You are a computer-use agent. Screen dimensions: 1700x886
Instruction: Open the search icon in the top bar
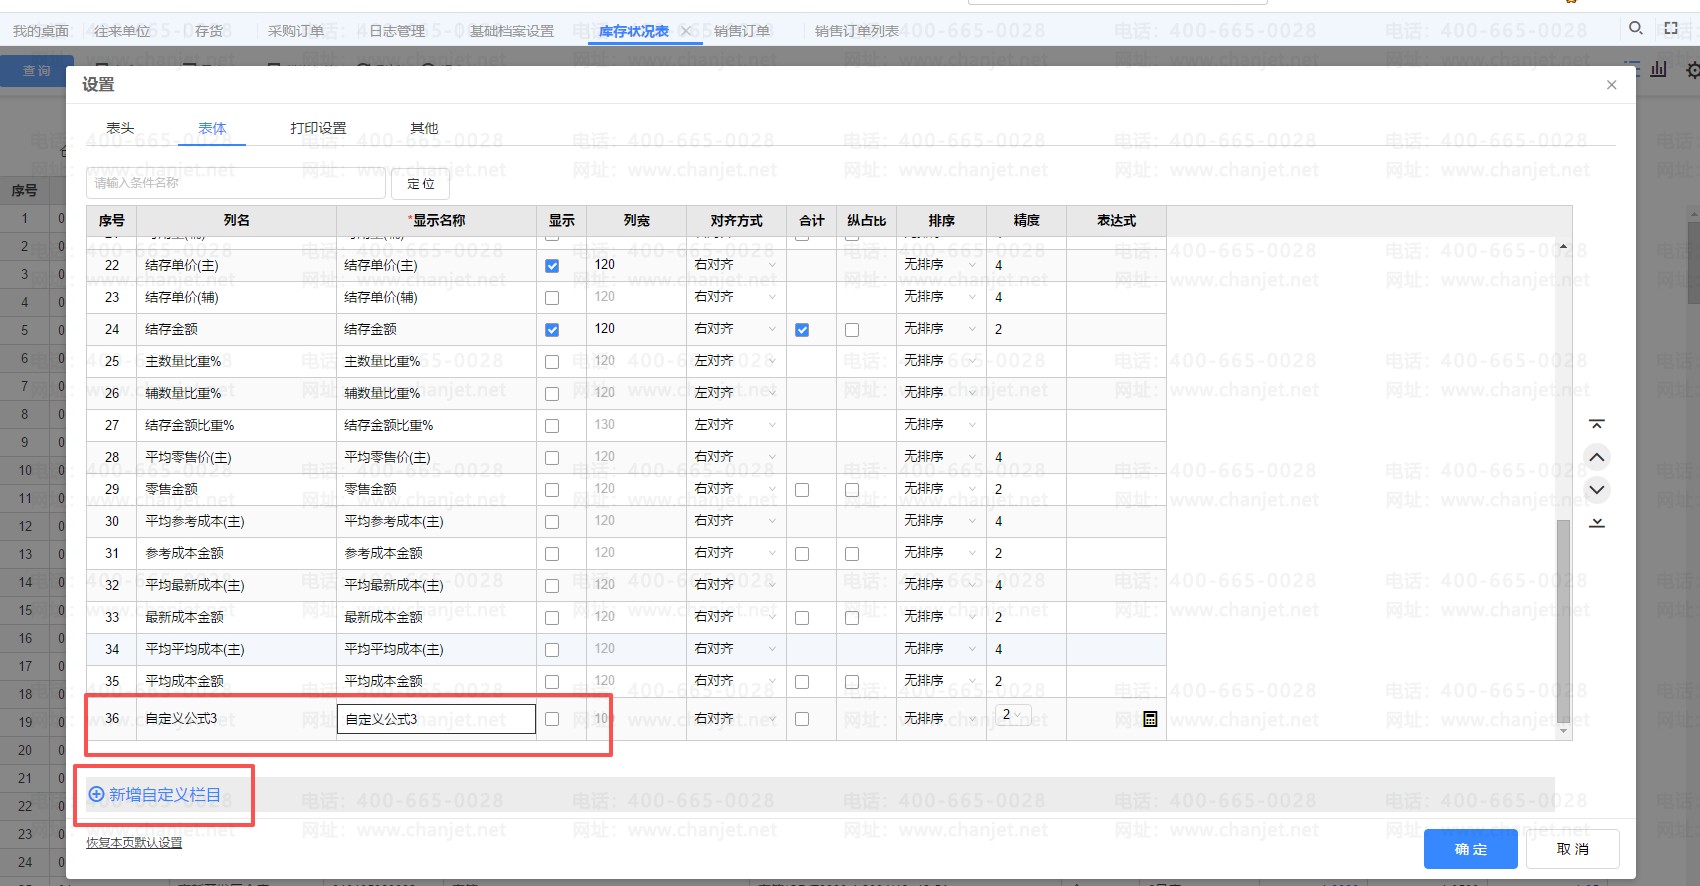(1636, 28)
